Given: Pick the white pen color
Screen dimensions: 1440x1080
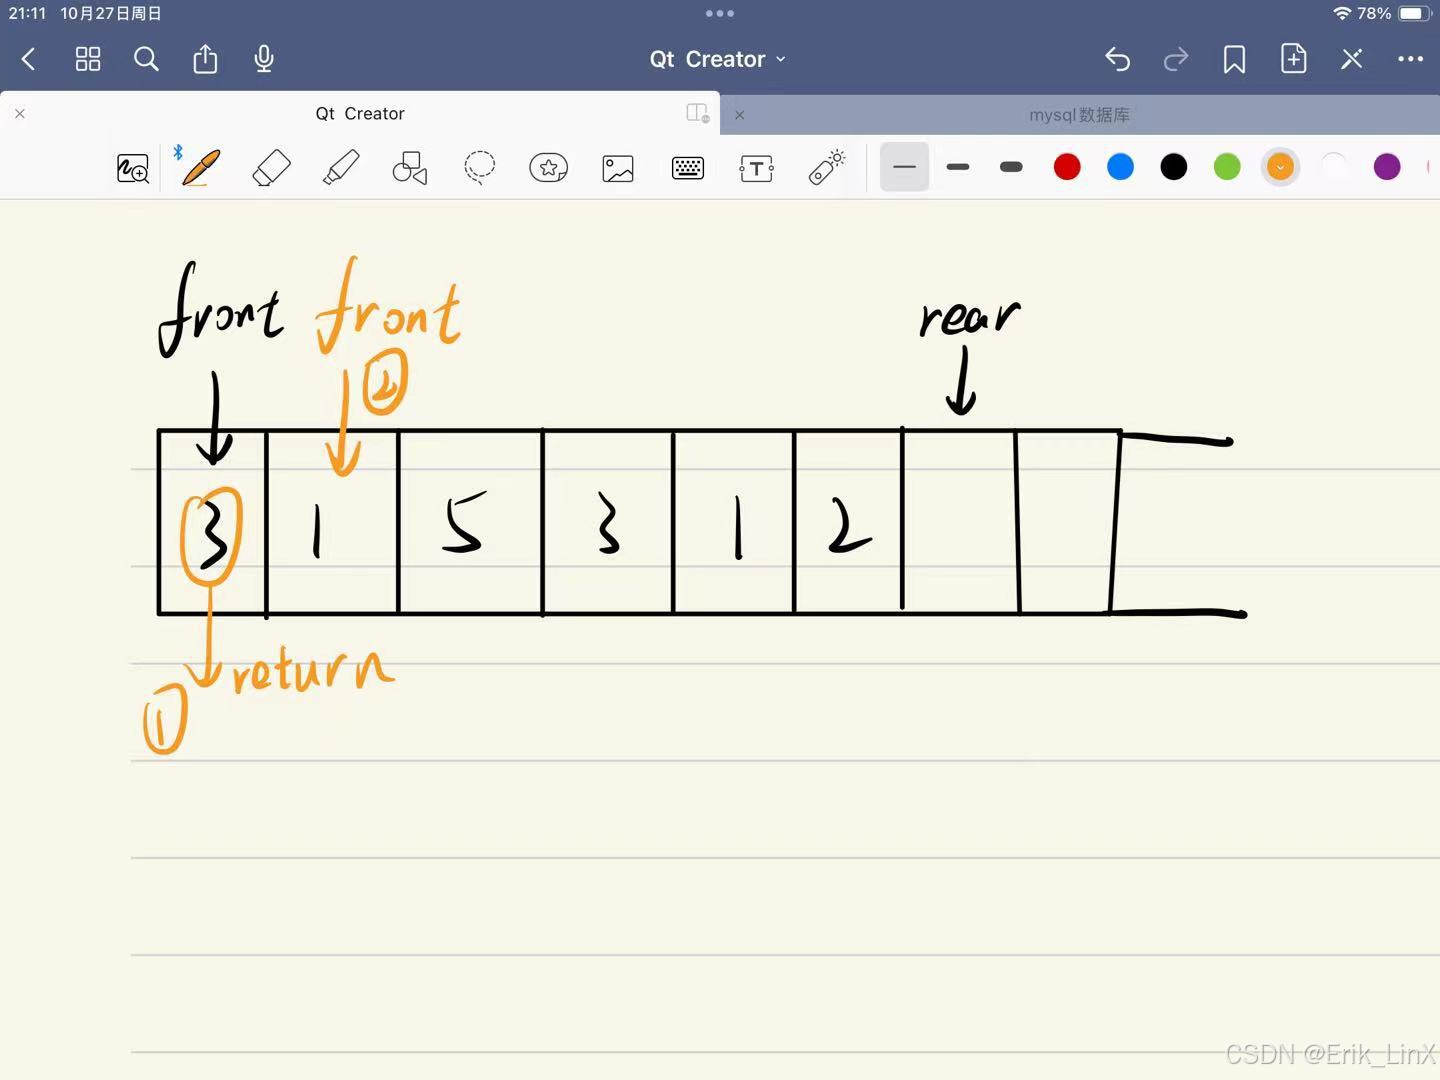Looking at the screenshot, I should (x=1334, y=167).
